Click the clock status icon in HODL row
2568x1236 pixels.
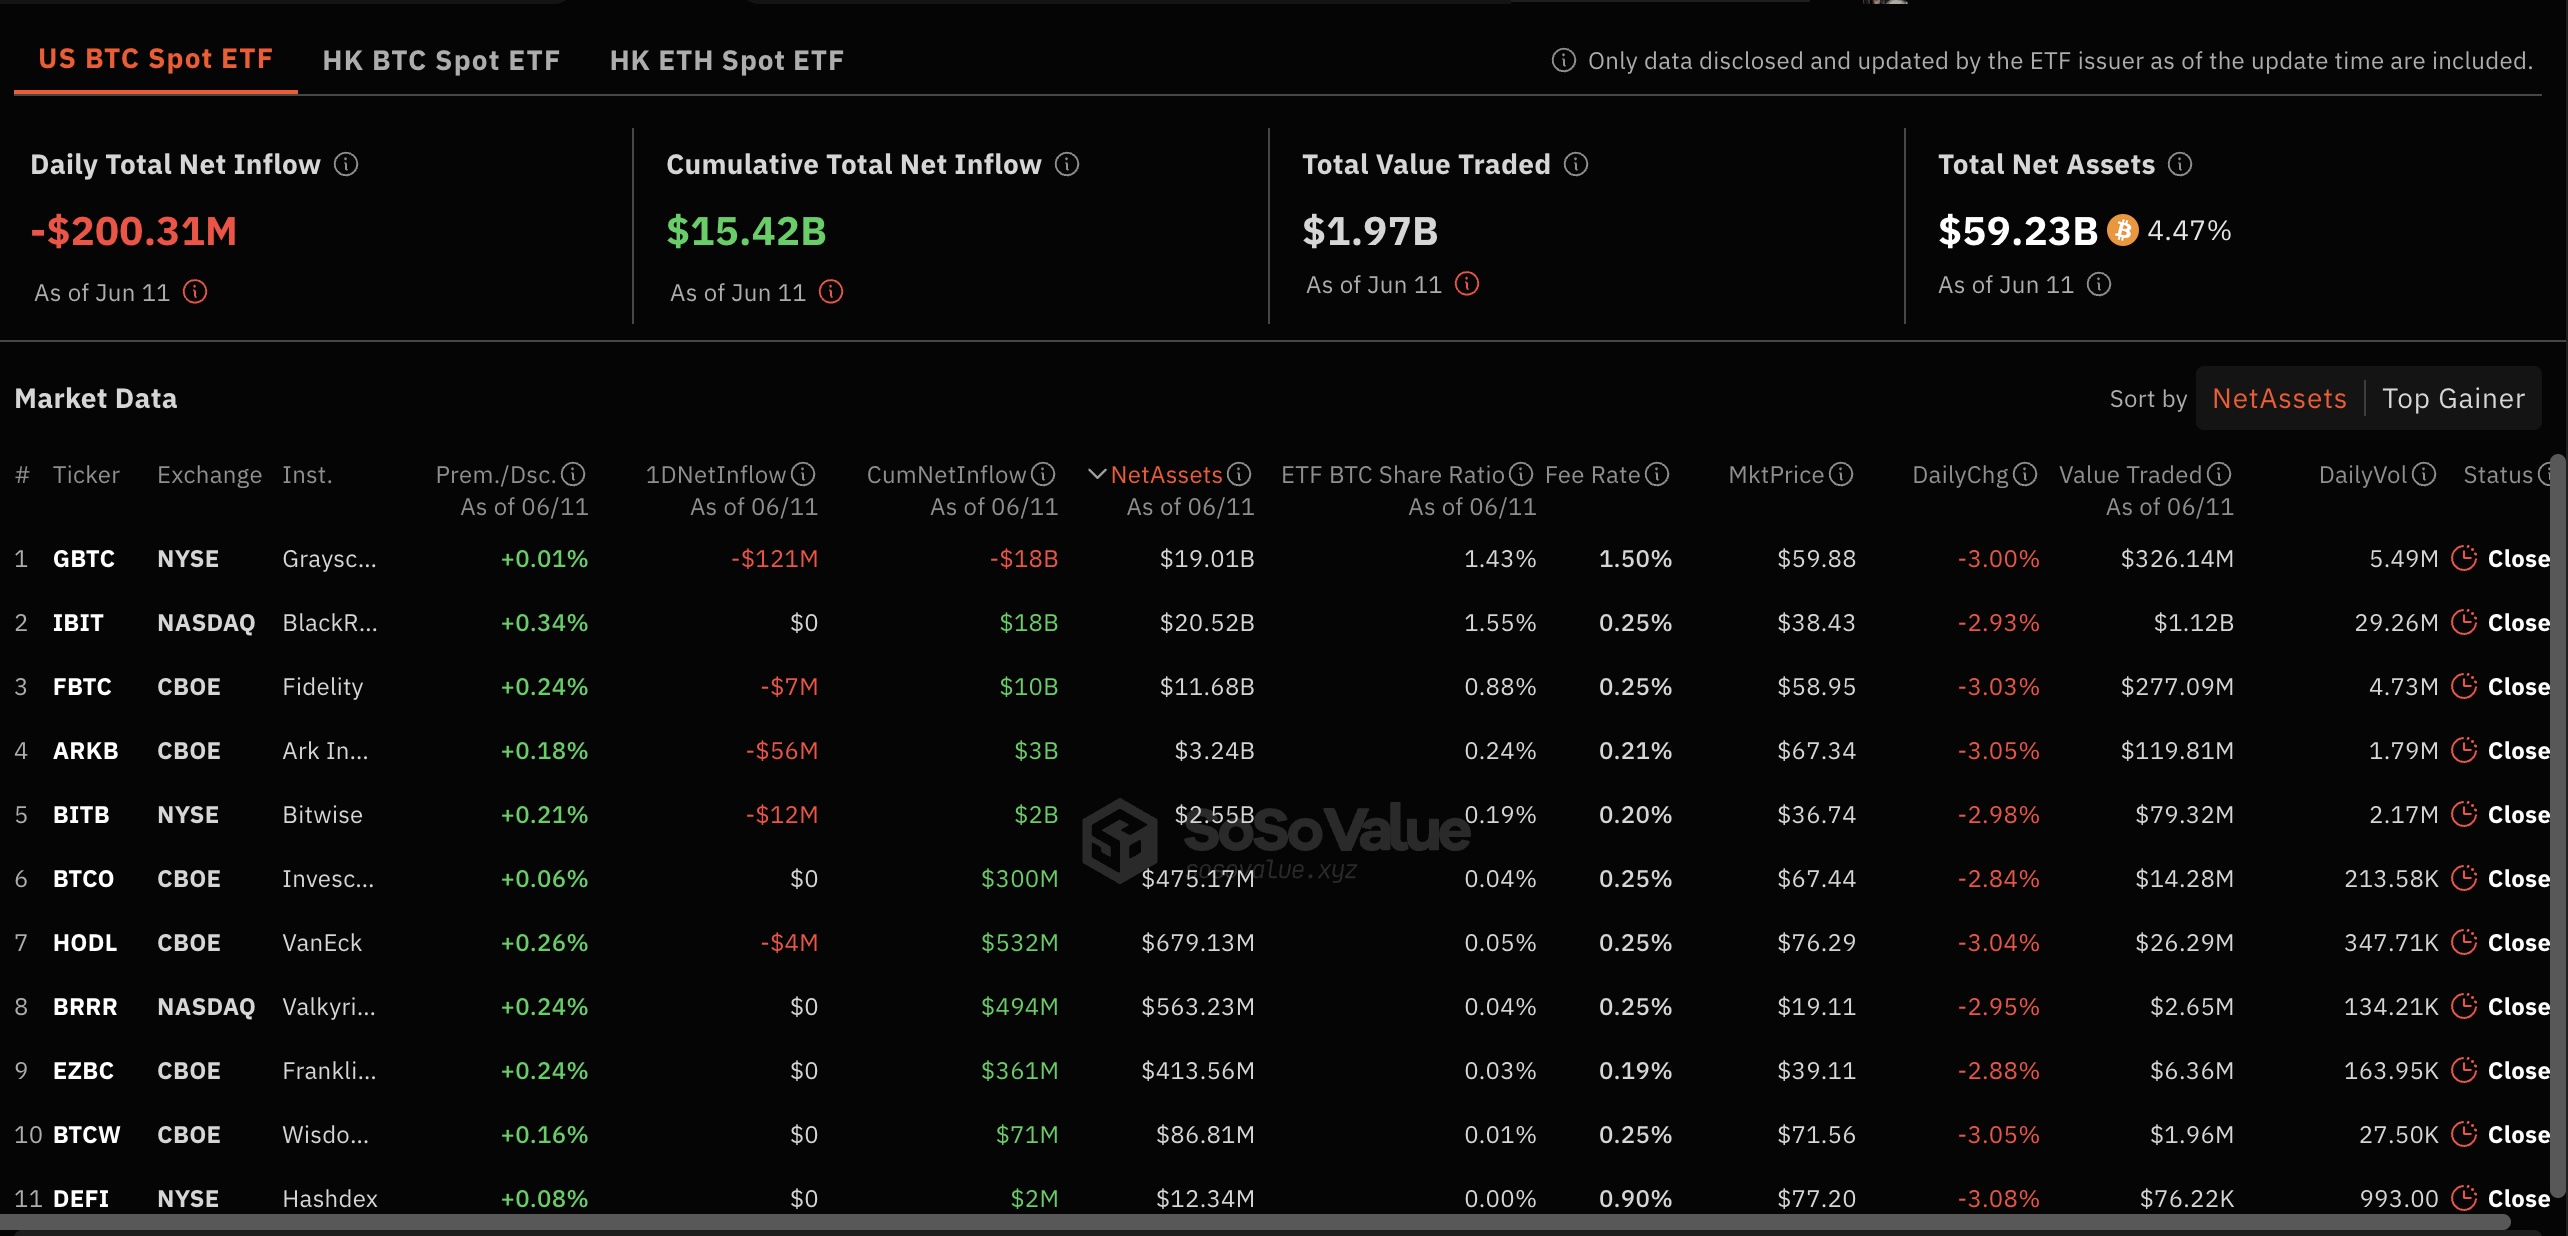coord(2464,942)
